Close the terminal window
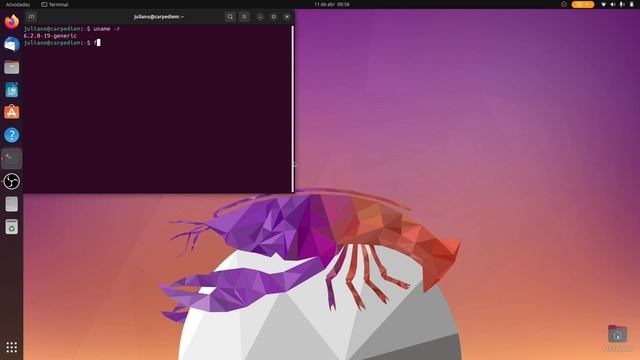The width and height of the screenshot is (640, 360). coord(287,17)
